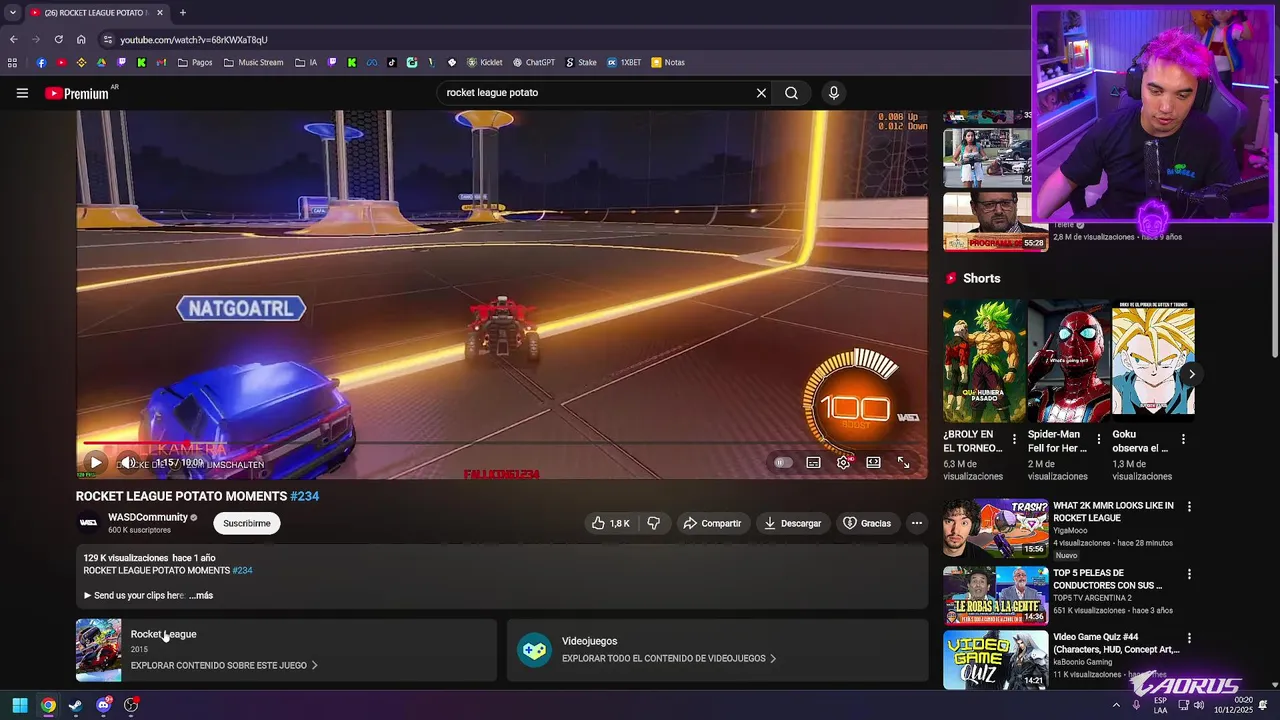Seek on the video progress bar
The height and width of the screenshot is (720, 1280).
click(x=502, y=443)
